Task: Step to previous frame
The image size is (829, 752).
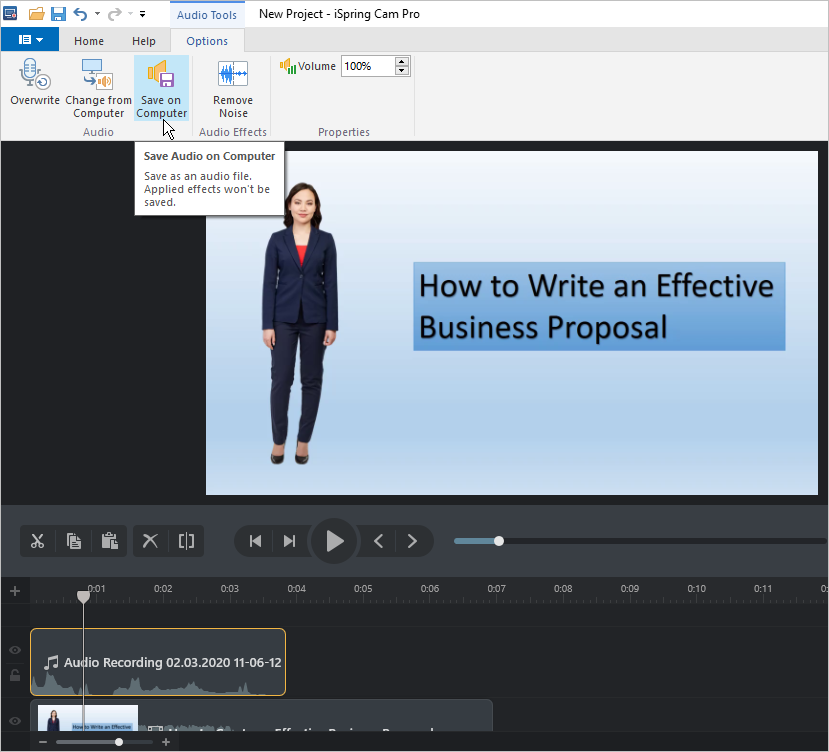Action: (x=379, y=541)
